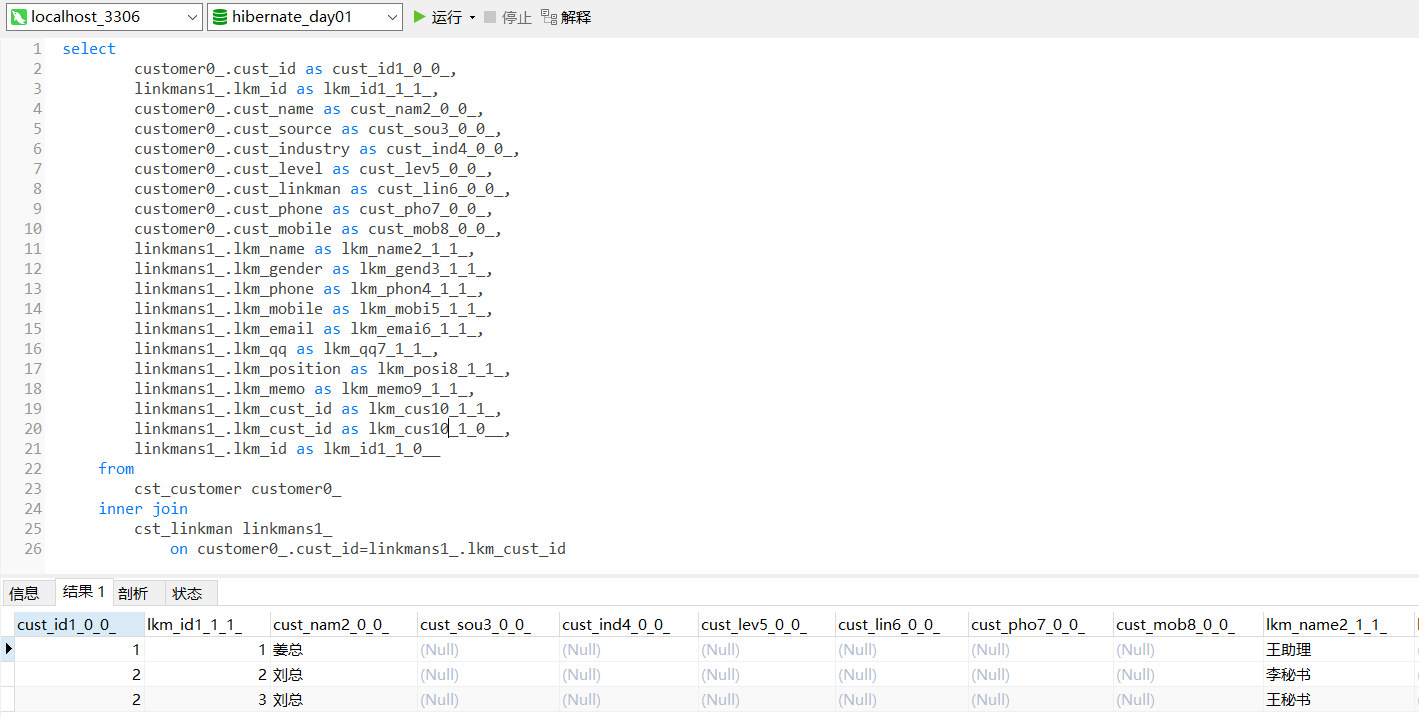The height and width of the screenshot is (718, 1419).
Task: Click the current row indicator arrow
Action: [x=8, y=649]
